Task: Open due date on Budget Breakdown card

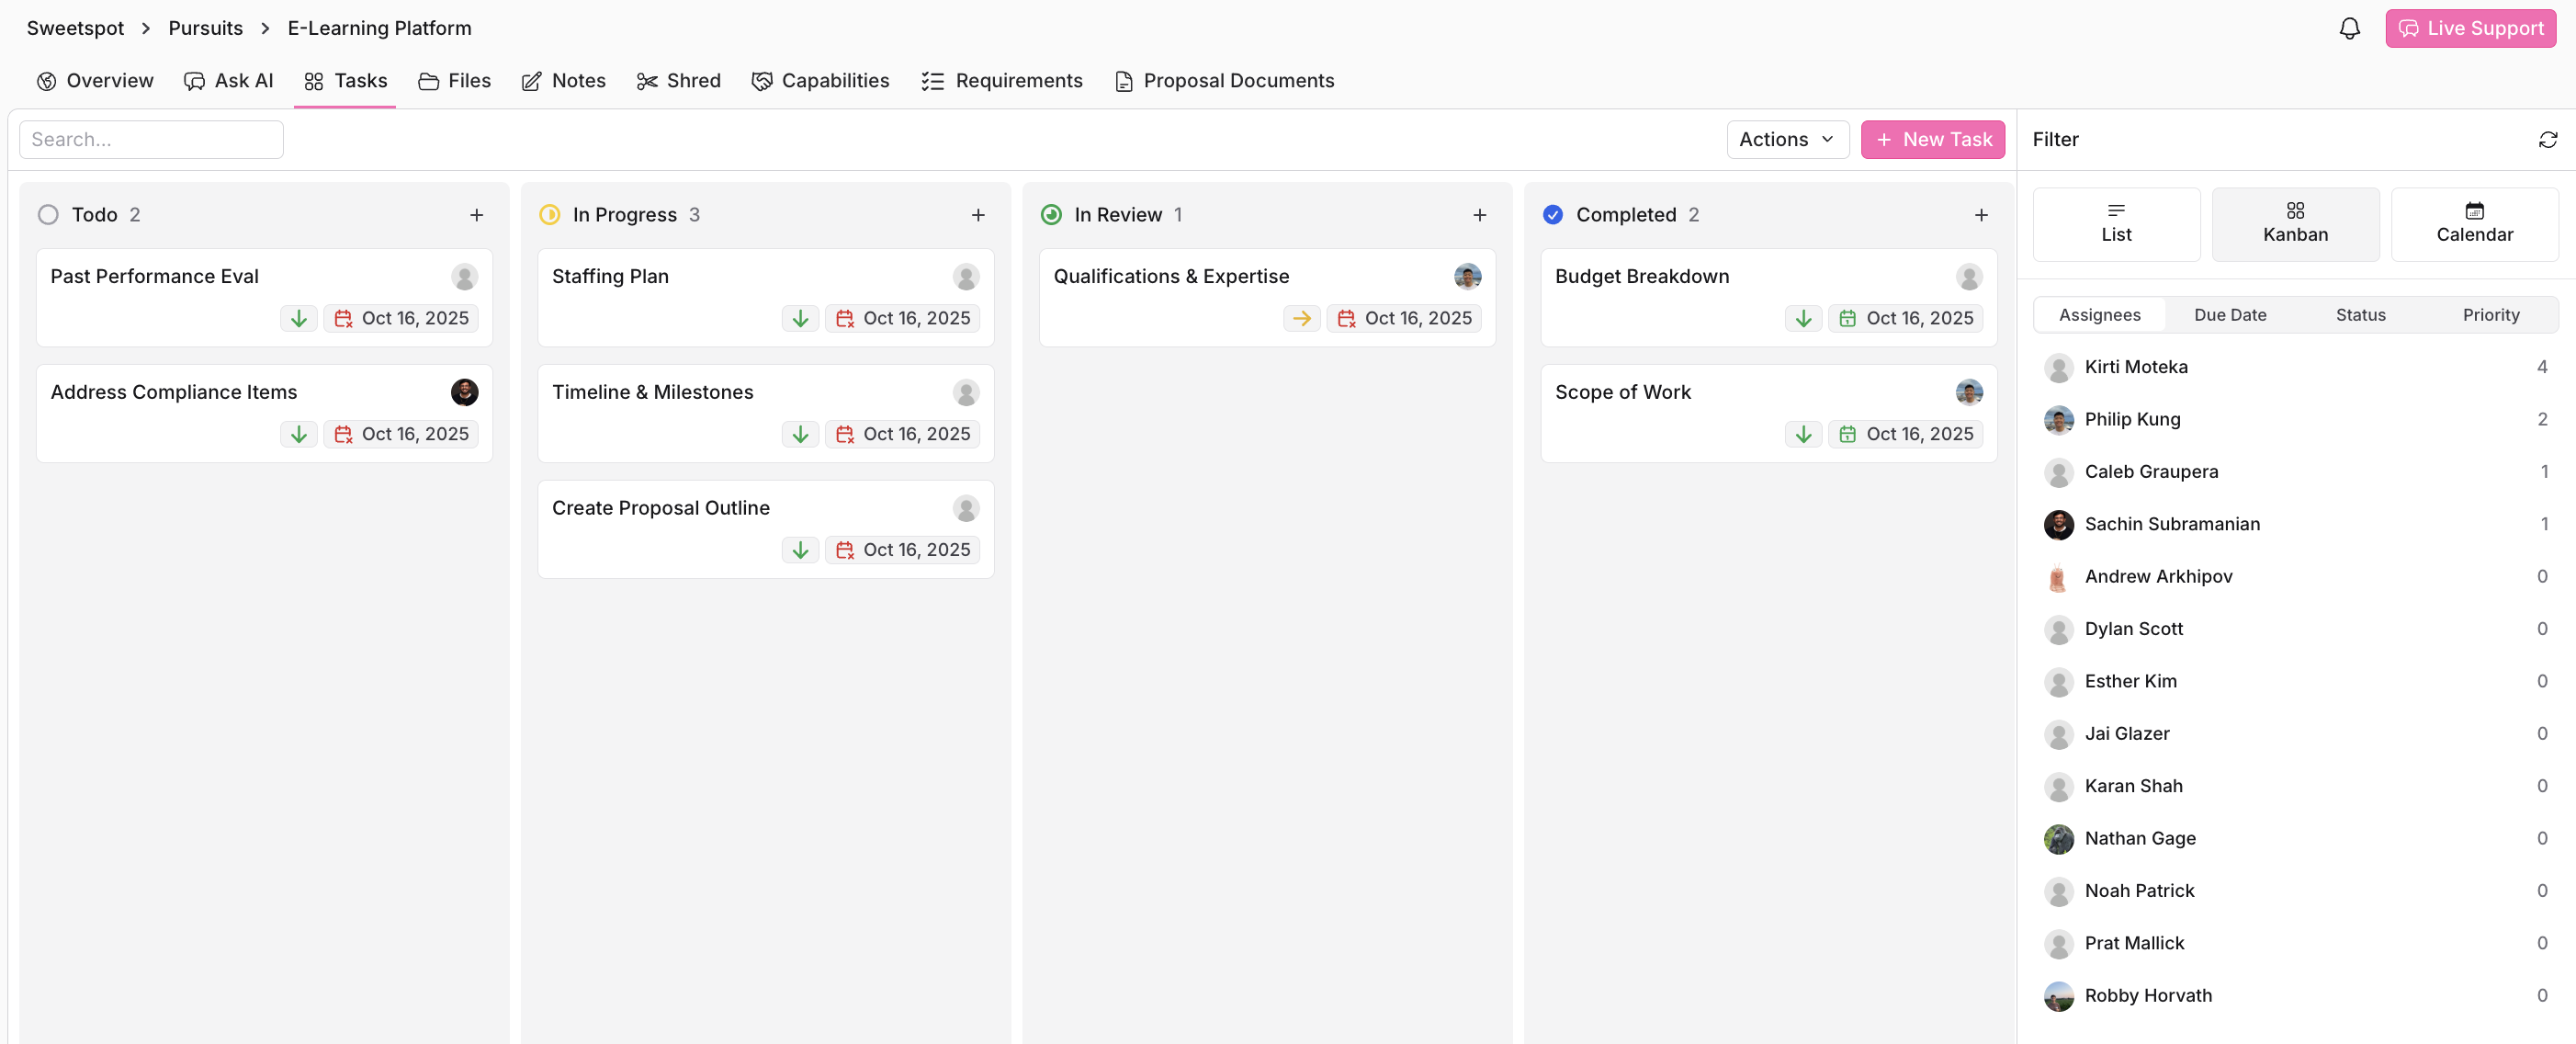Action: click(x=1905, y=318)
